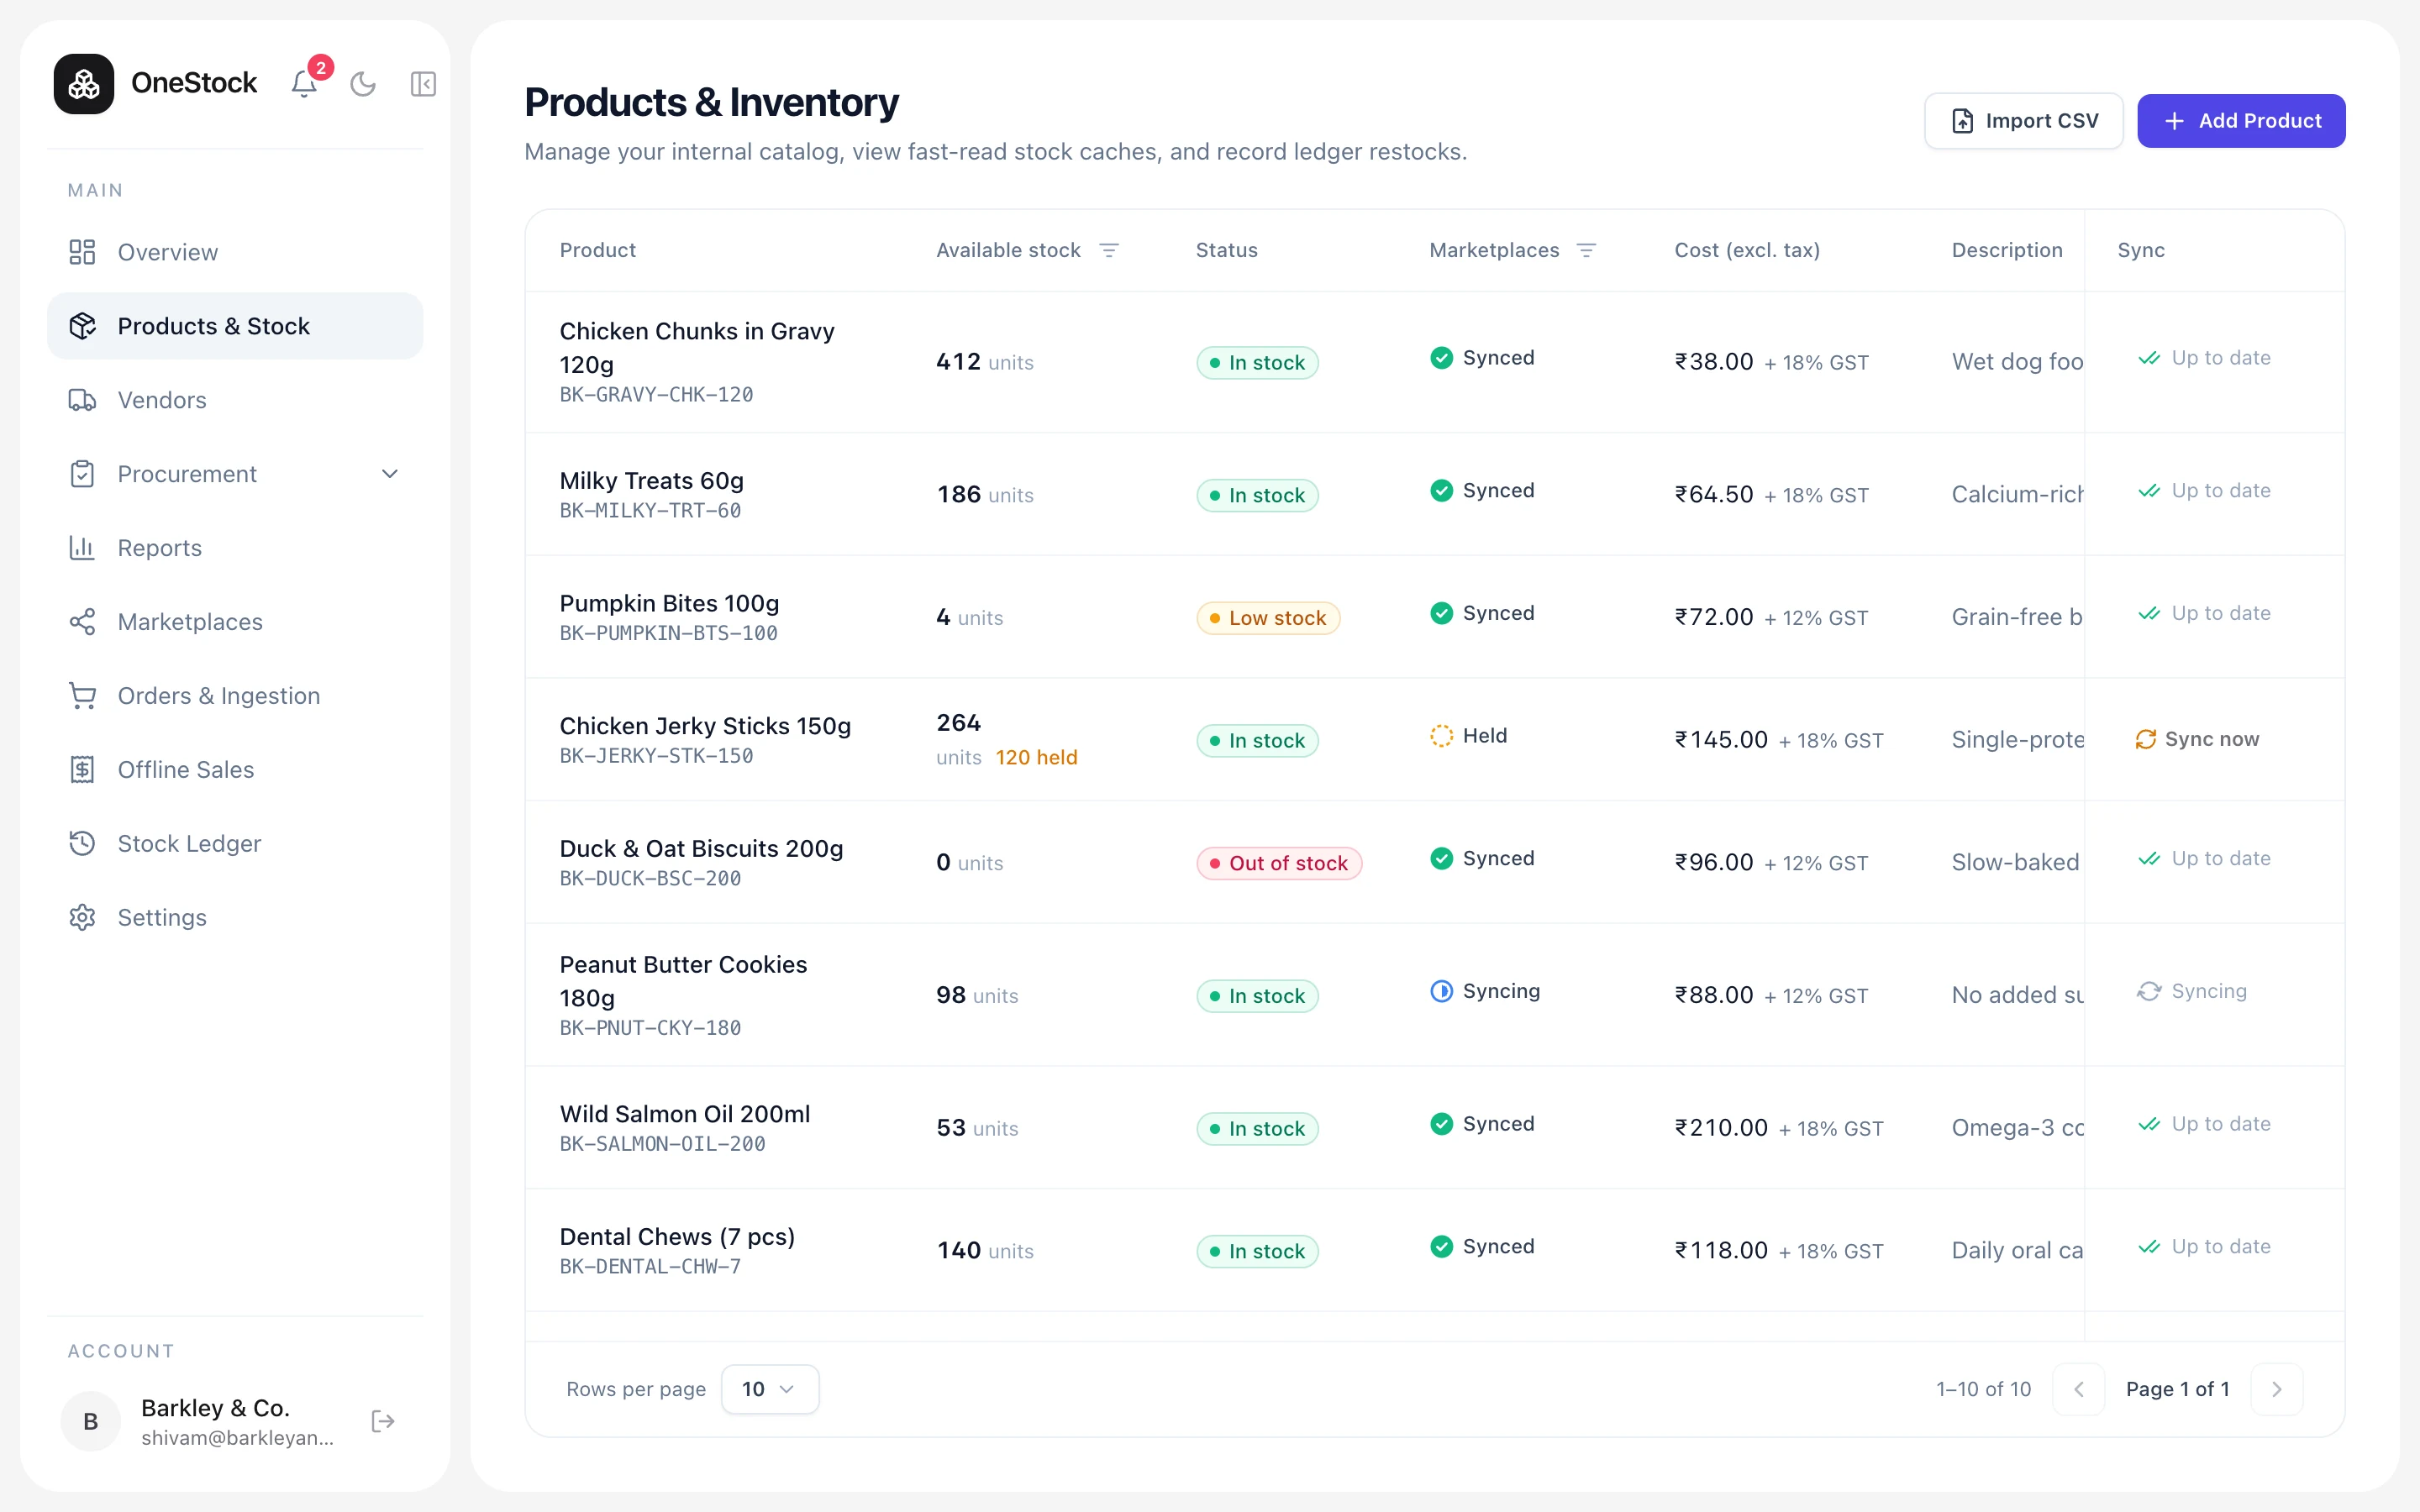
Task: Click the OneStock logo icon
Action: click(x=84, y=84)
